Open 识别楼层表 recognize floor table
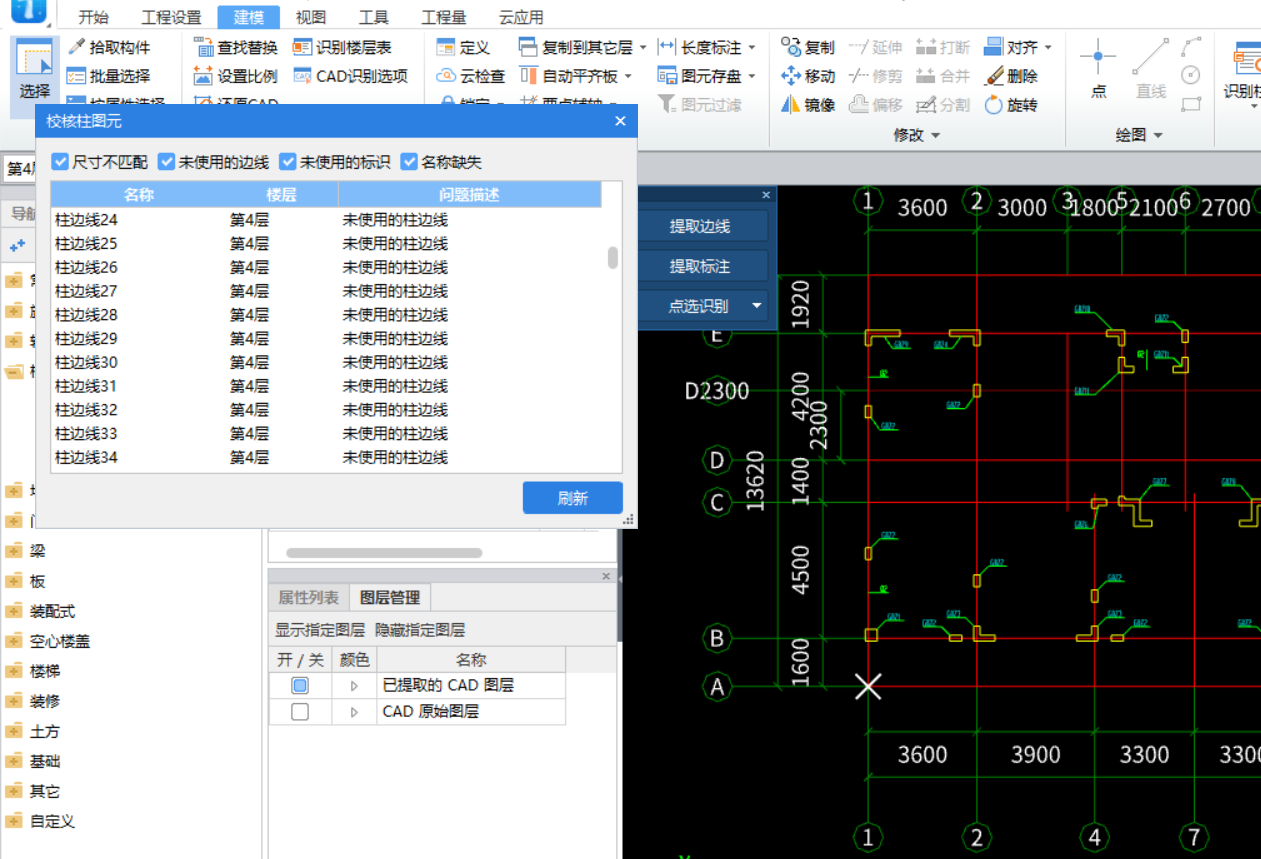This screenshot has width=1261, height=859. tap(342, 47)
